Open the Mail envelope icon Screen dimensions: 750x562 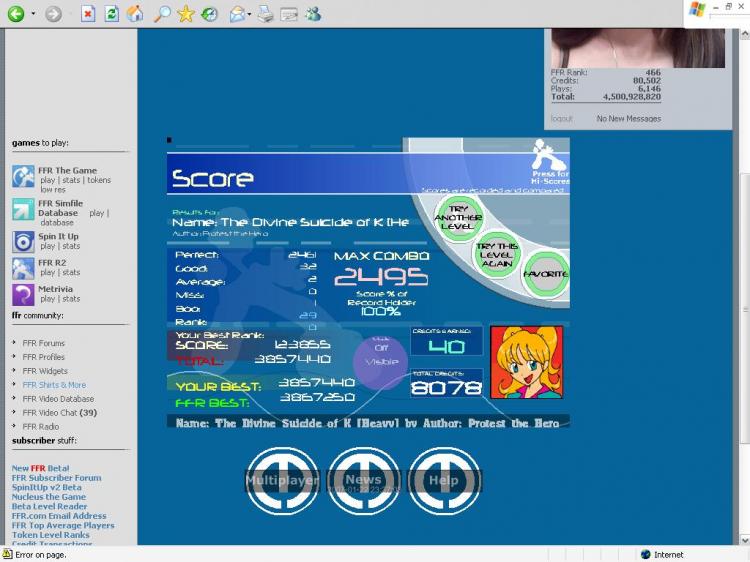(x=237, y=14)
